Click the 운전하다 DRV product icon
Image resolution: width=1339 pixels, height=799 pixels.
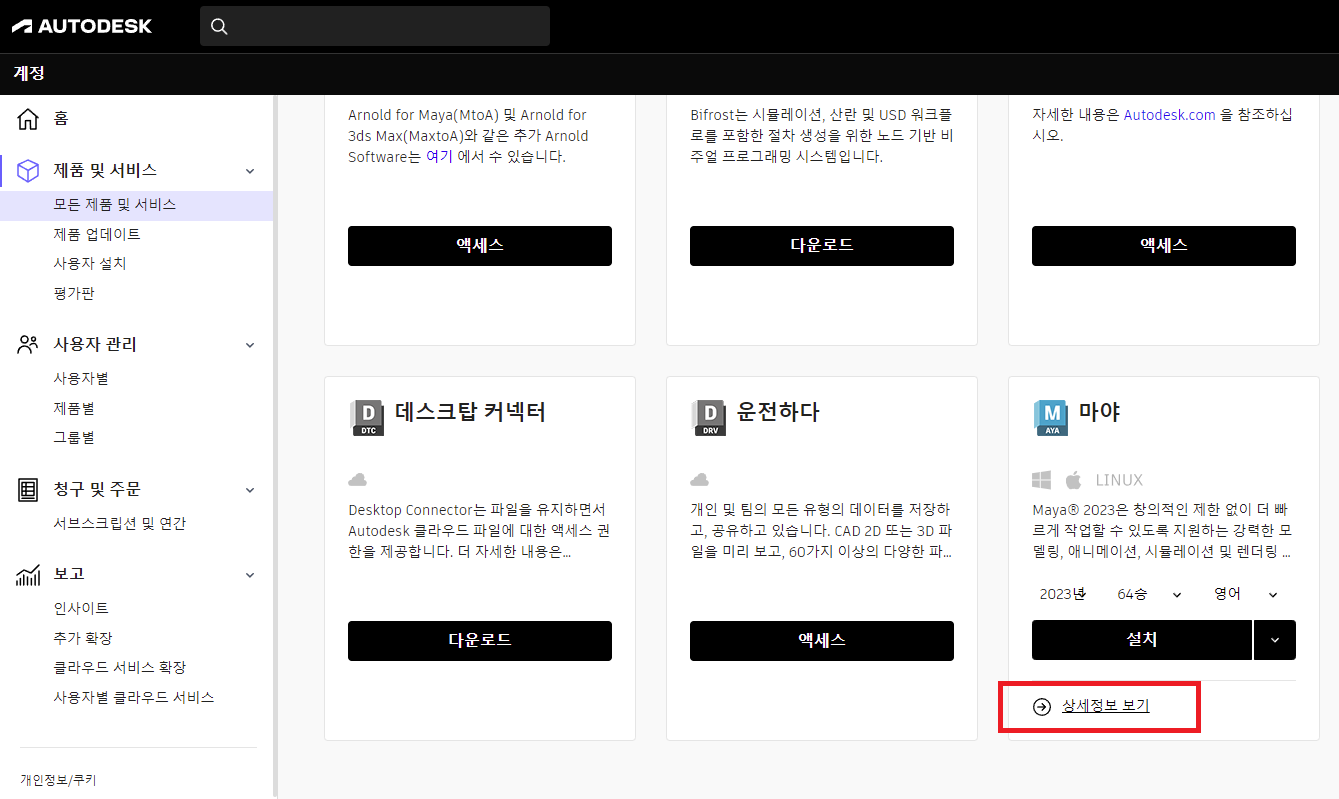(709, 418)
